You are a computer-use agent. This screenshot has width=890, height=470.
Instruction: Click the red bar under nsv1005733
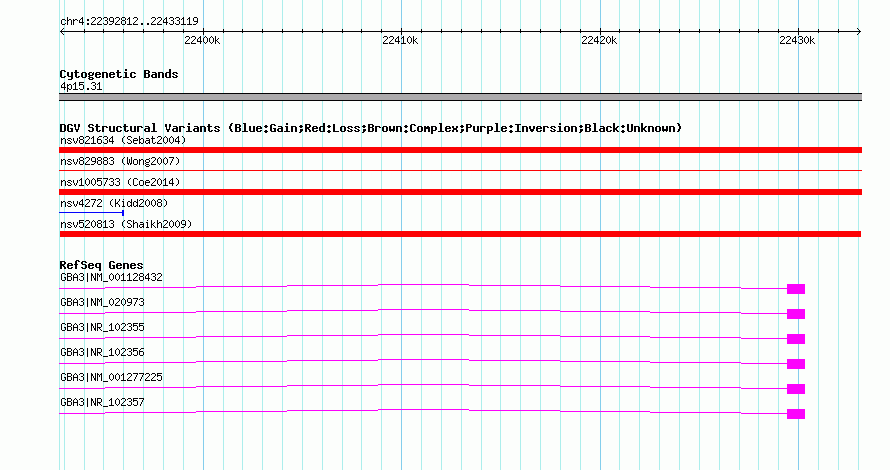460,192
